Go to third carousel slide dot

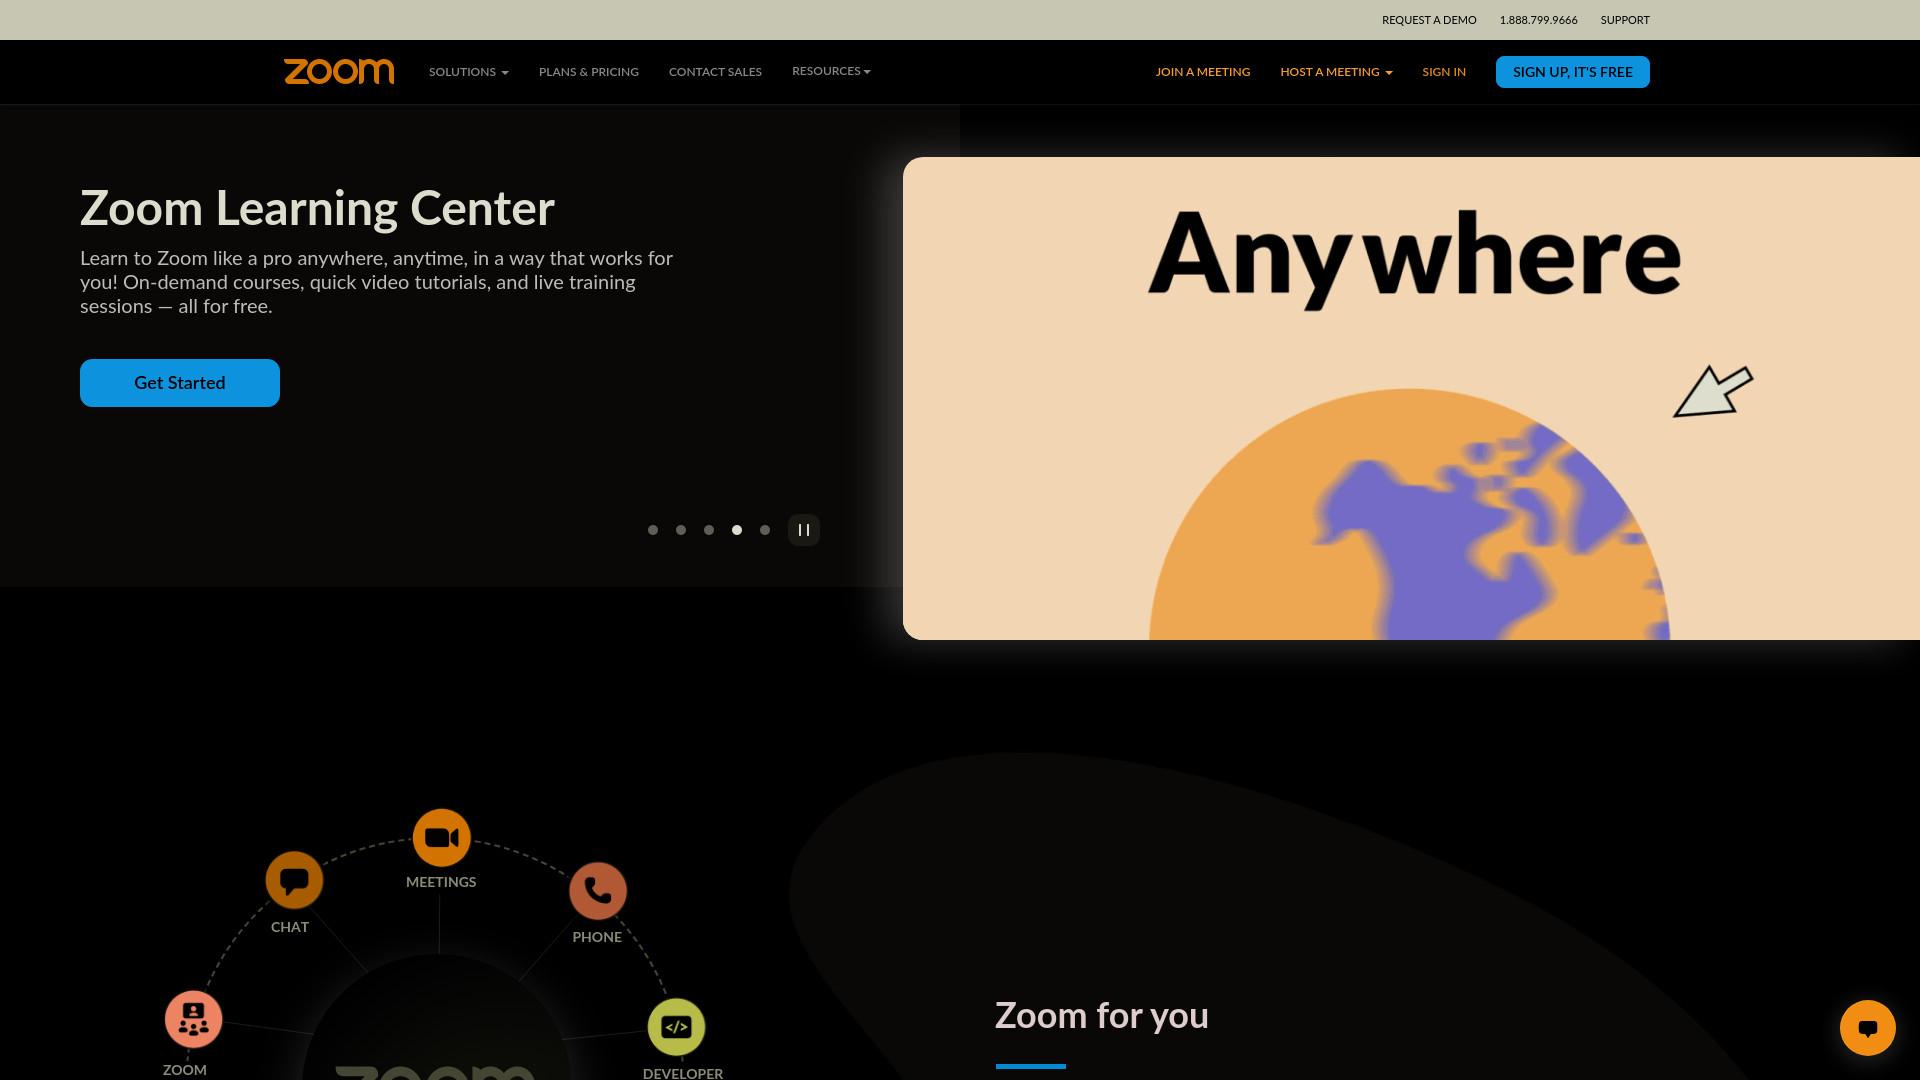click(x=709, y=530)
